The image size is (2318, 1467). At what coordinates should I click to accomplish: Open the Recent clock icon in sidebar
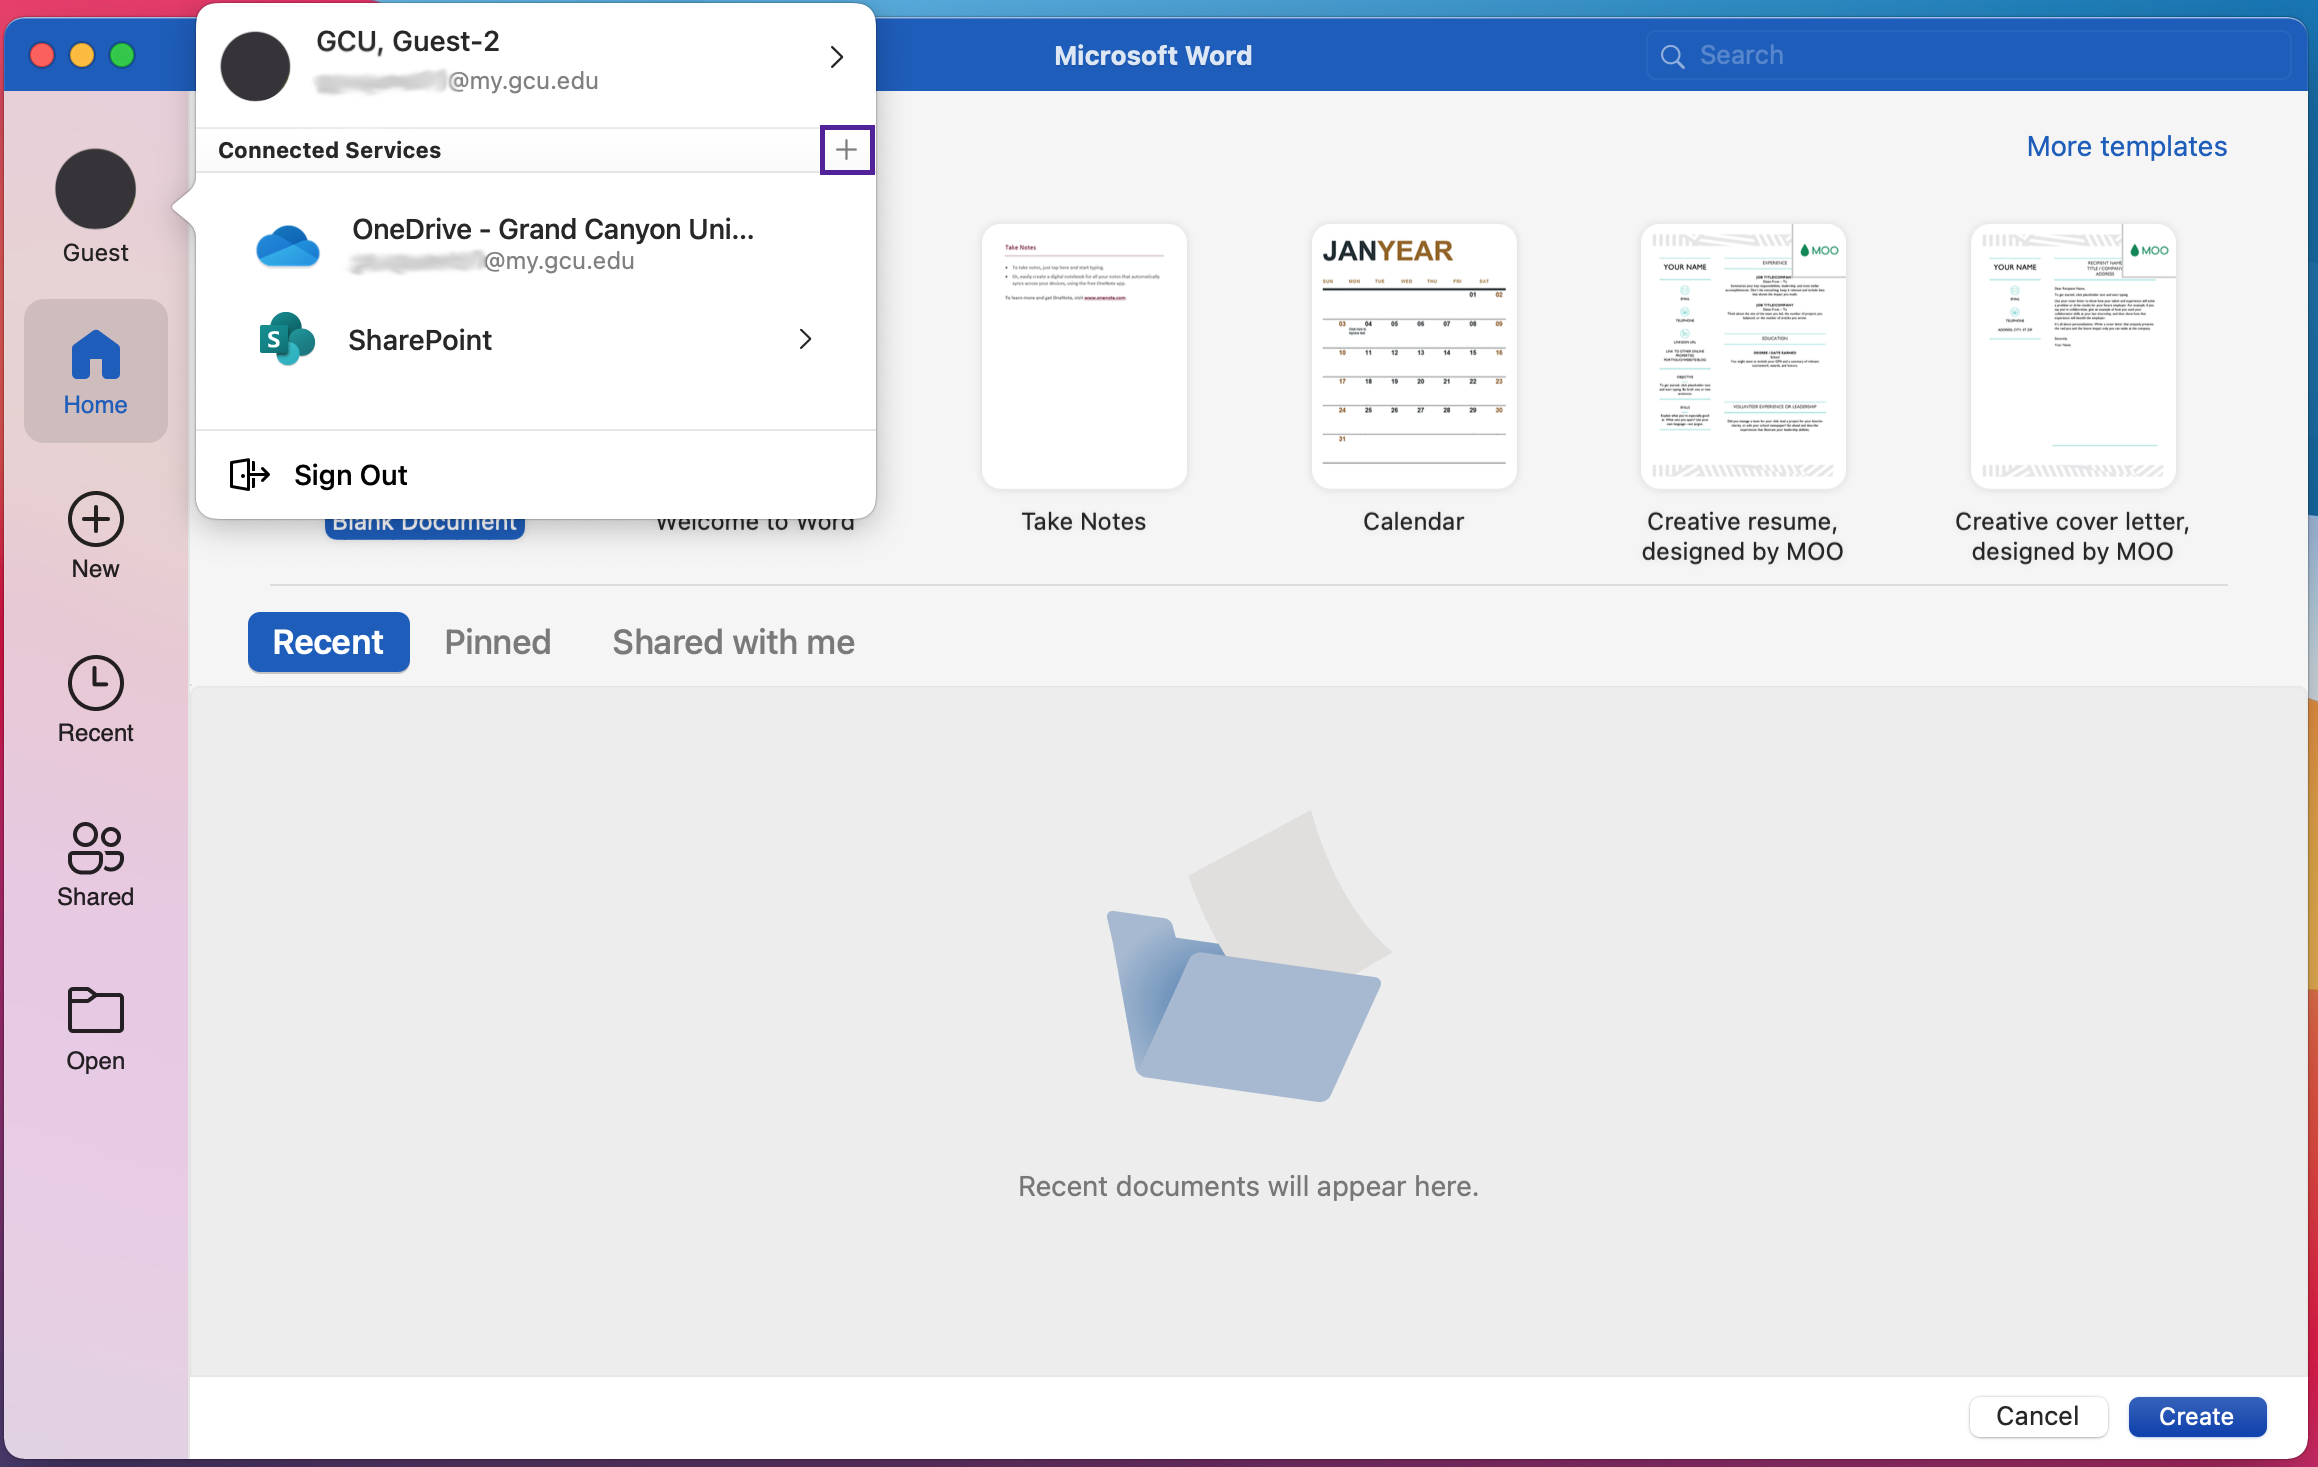95,684
